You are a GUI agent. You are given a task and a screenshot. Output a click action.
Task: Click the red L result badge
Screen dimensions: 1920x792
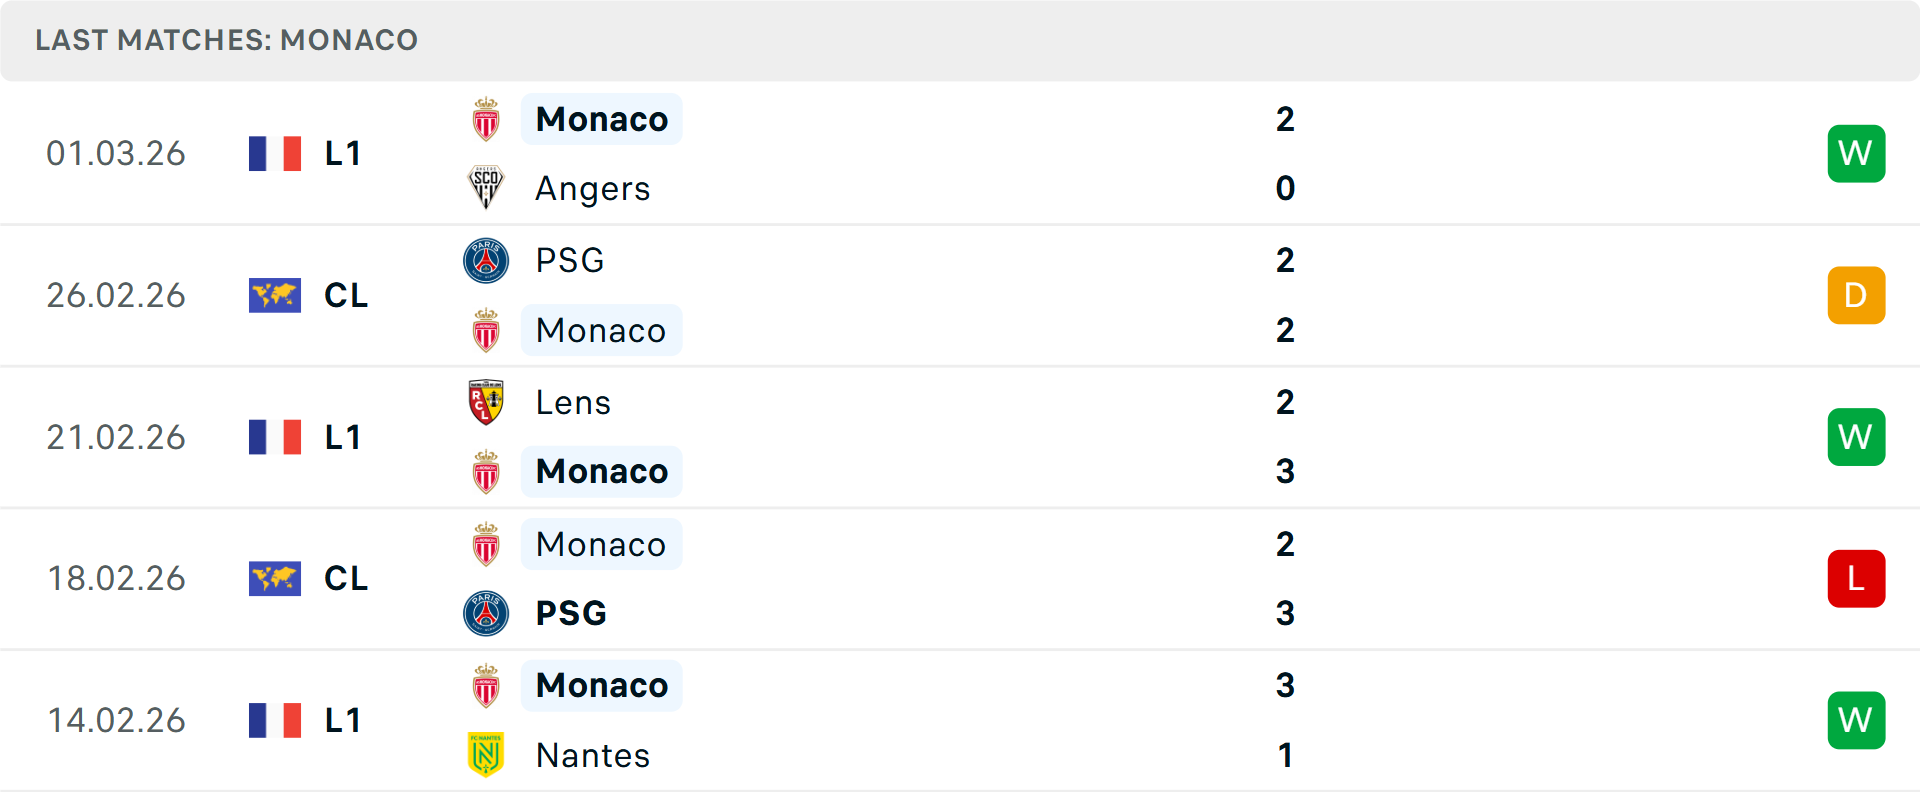tap(1856, 578)
